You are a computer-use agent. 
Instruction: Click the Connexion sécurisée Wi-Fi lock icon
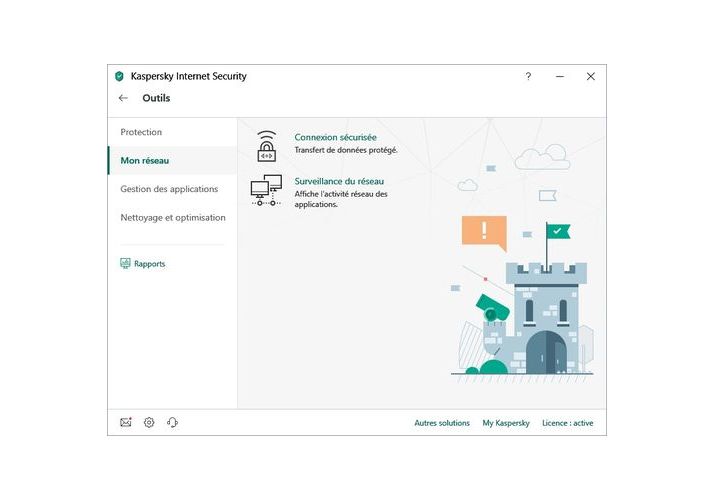[265, 145]
